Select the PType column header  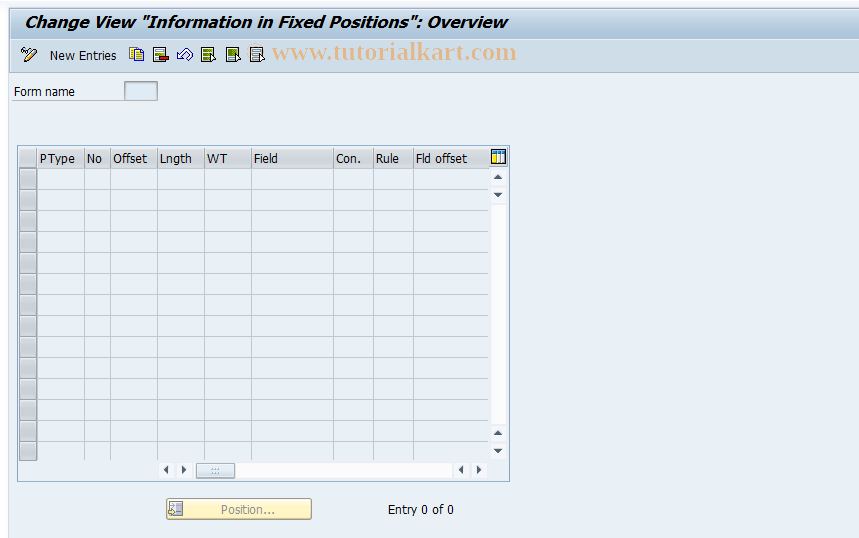[x=60, y=158]
